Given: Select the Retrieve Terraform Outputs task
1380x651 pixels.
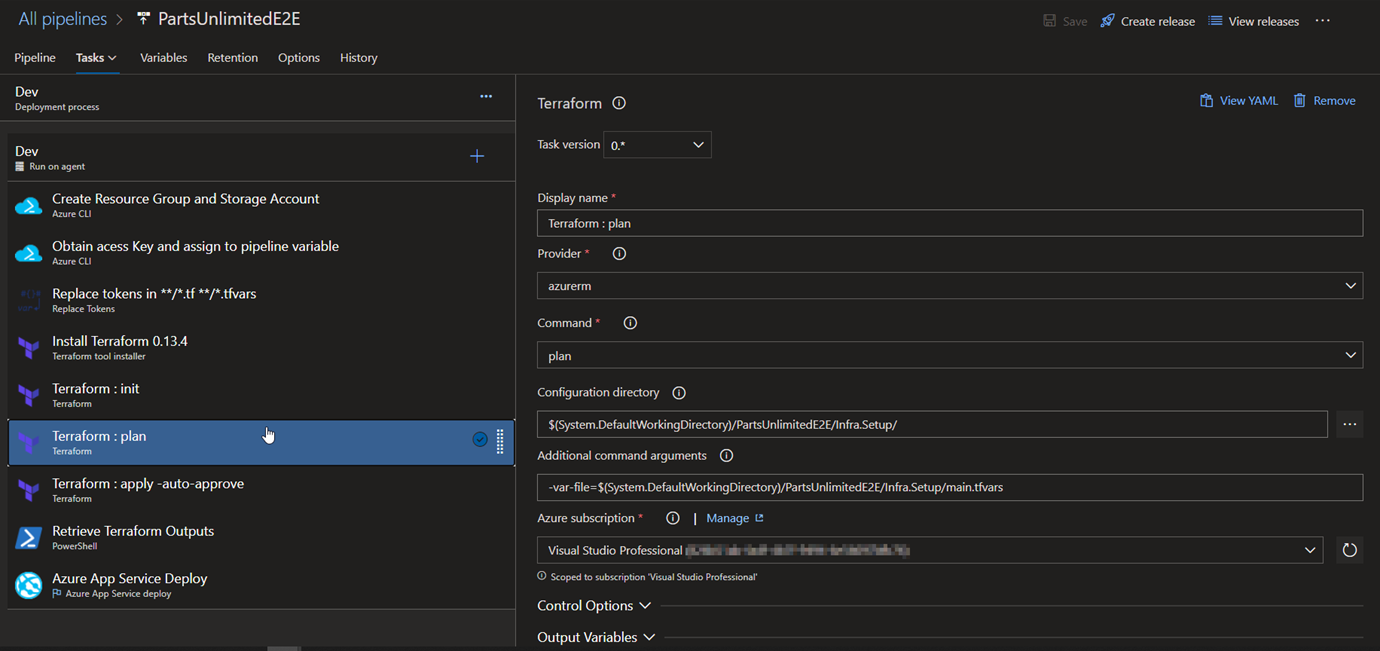Looking at the screenshot, I should coord(261,538).
